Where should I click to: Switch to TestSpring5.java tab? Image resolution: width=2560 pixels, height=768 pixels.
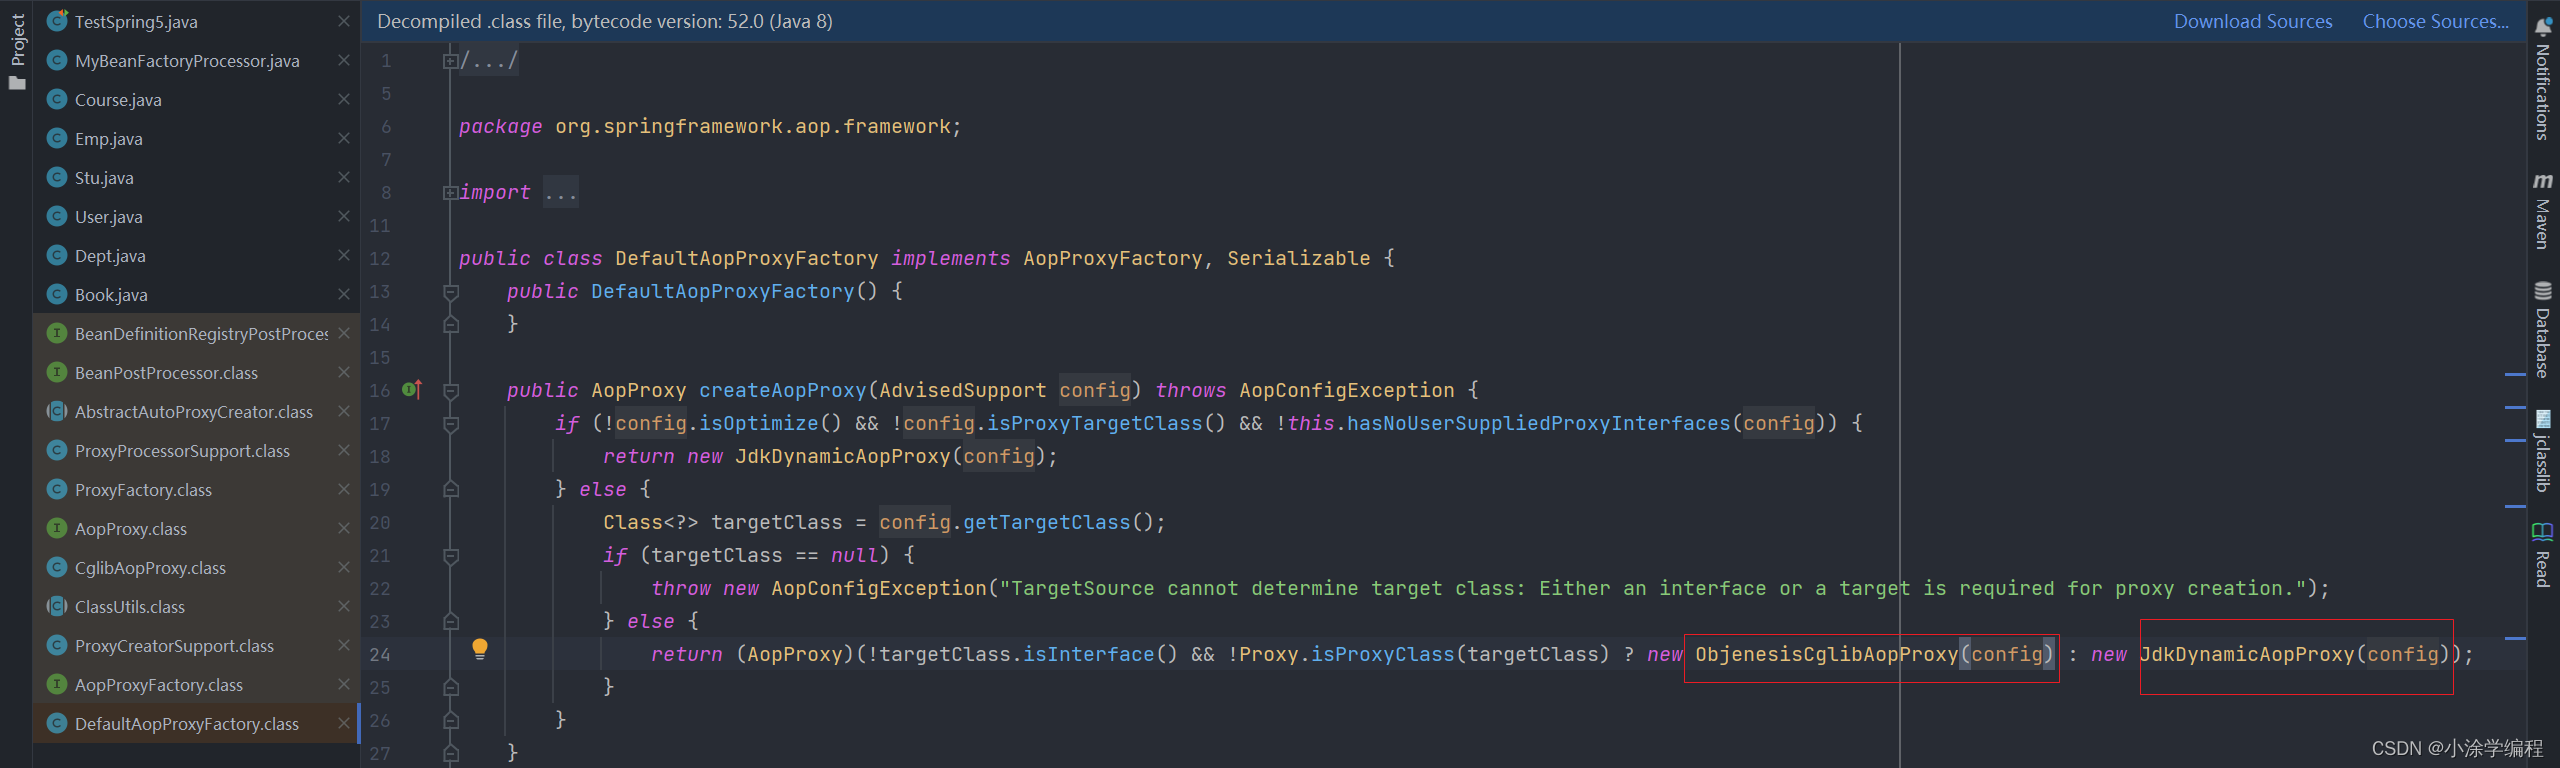point(136,21)
